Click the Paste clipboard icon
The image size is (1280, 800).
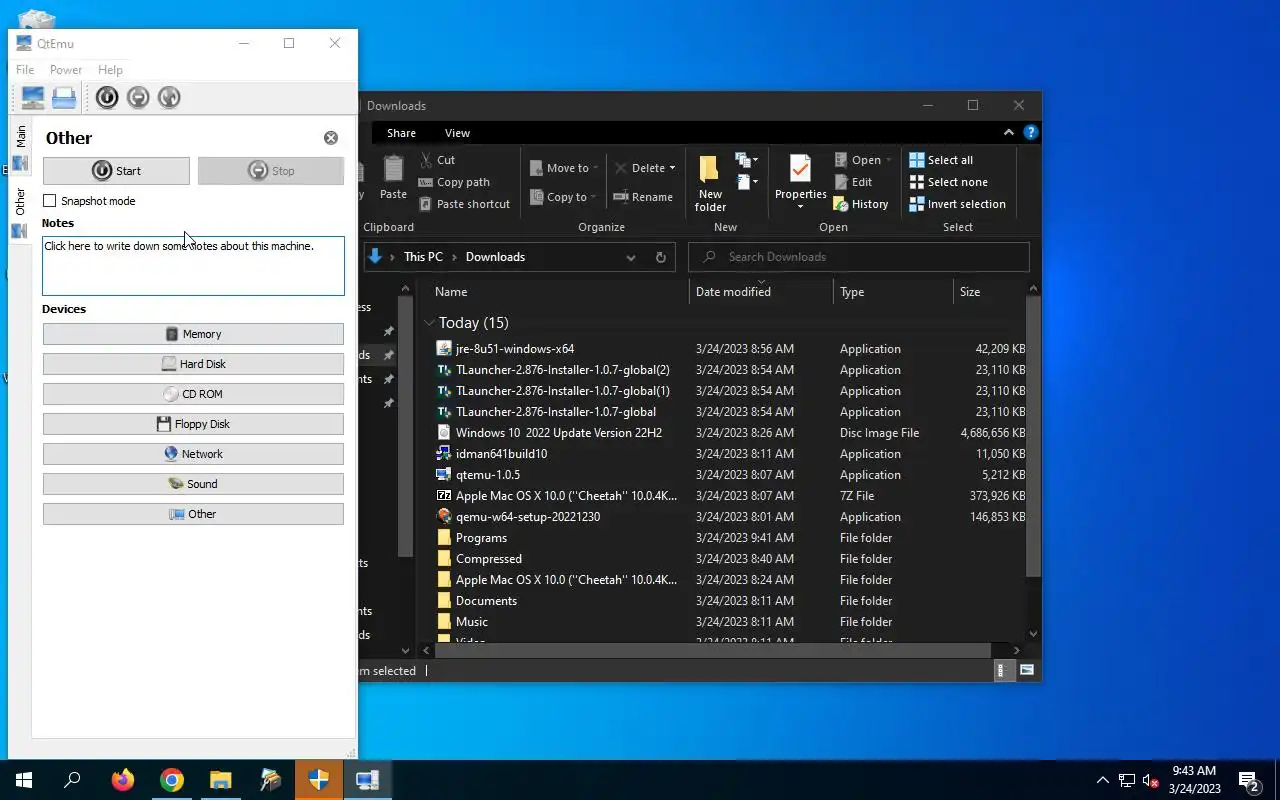(x=393, y=177)
